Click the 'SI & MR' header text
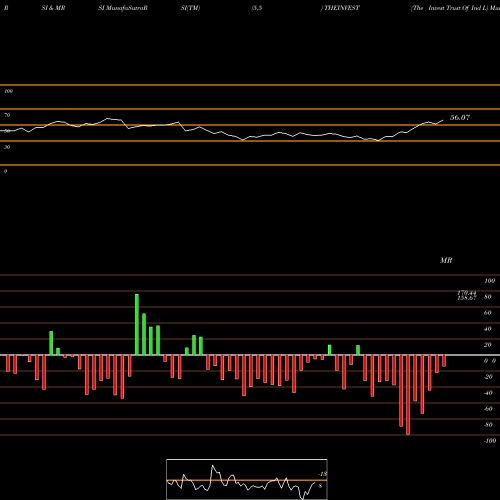 [x=53, y=8]
